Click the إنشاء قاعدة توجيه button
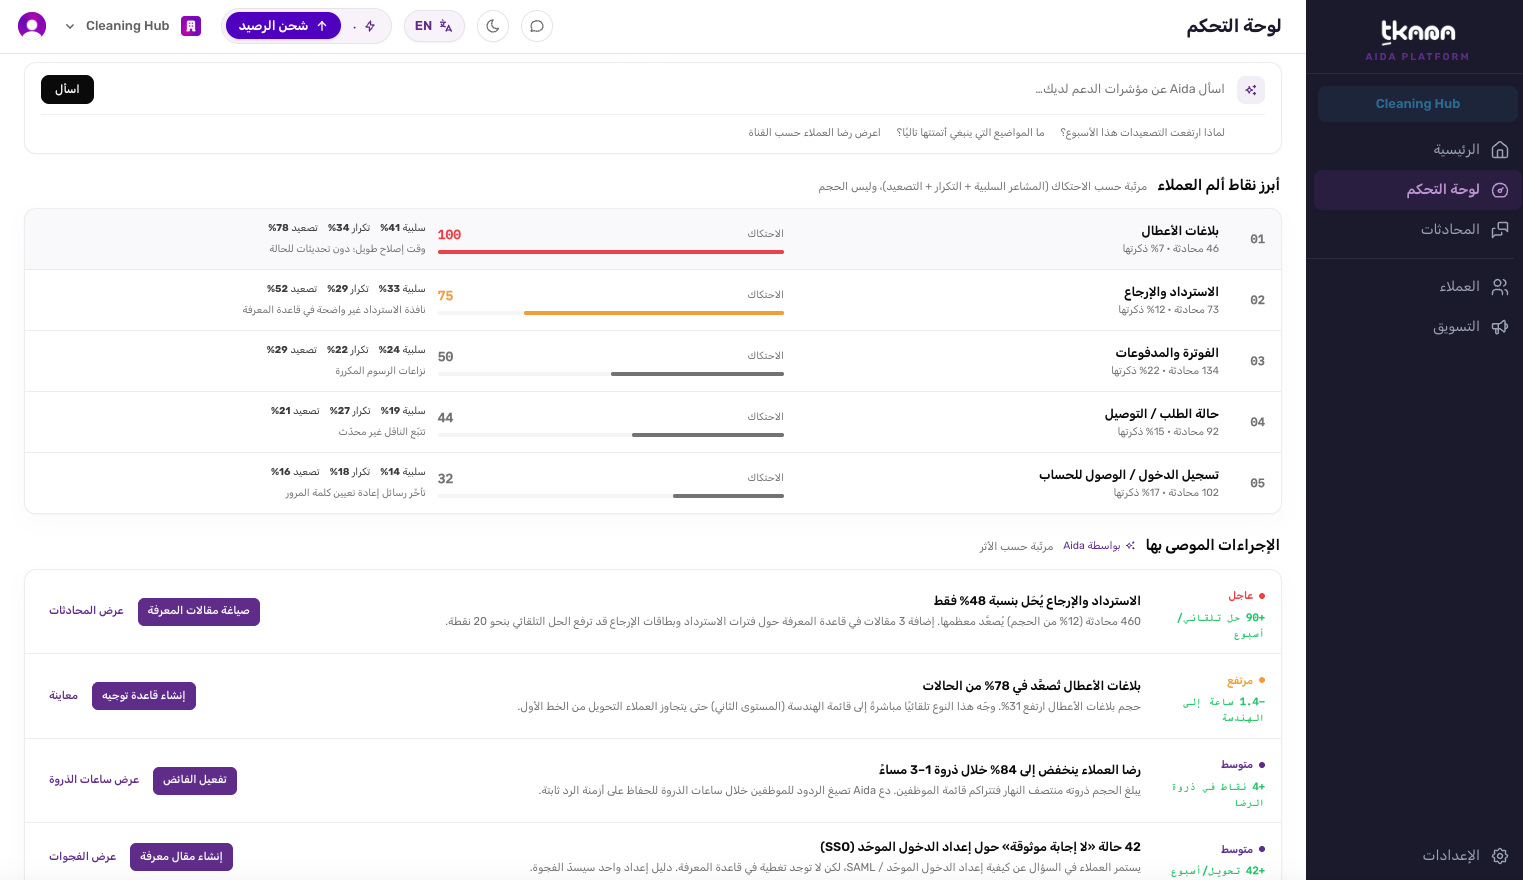The image size is (1523, 880). pyautogui.click(x=144, y=696)
